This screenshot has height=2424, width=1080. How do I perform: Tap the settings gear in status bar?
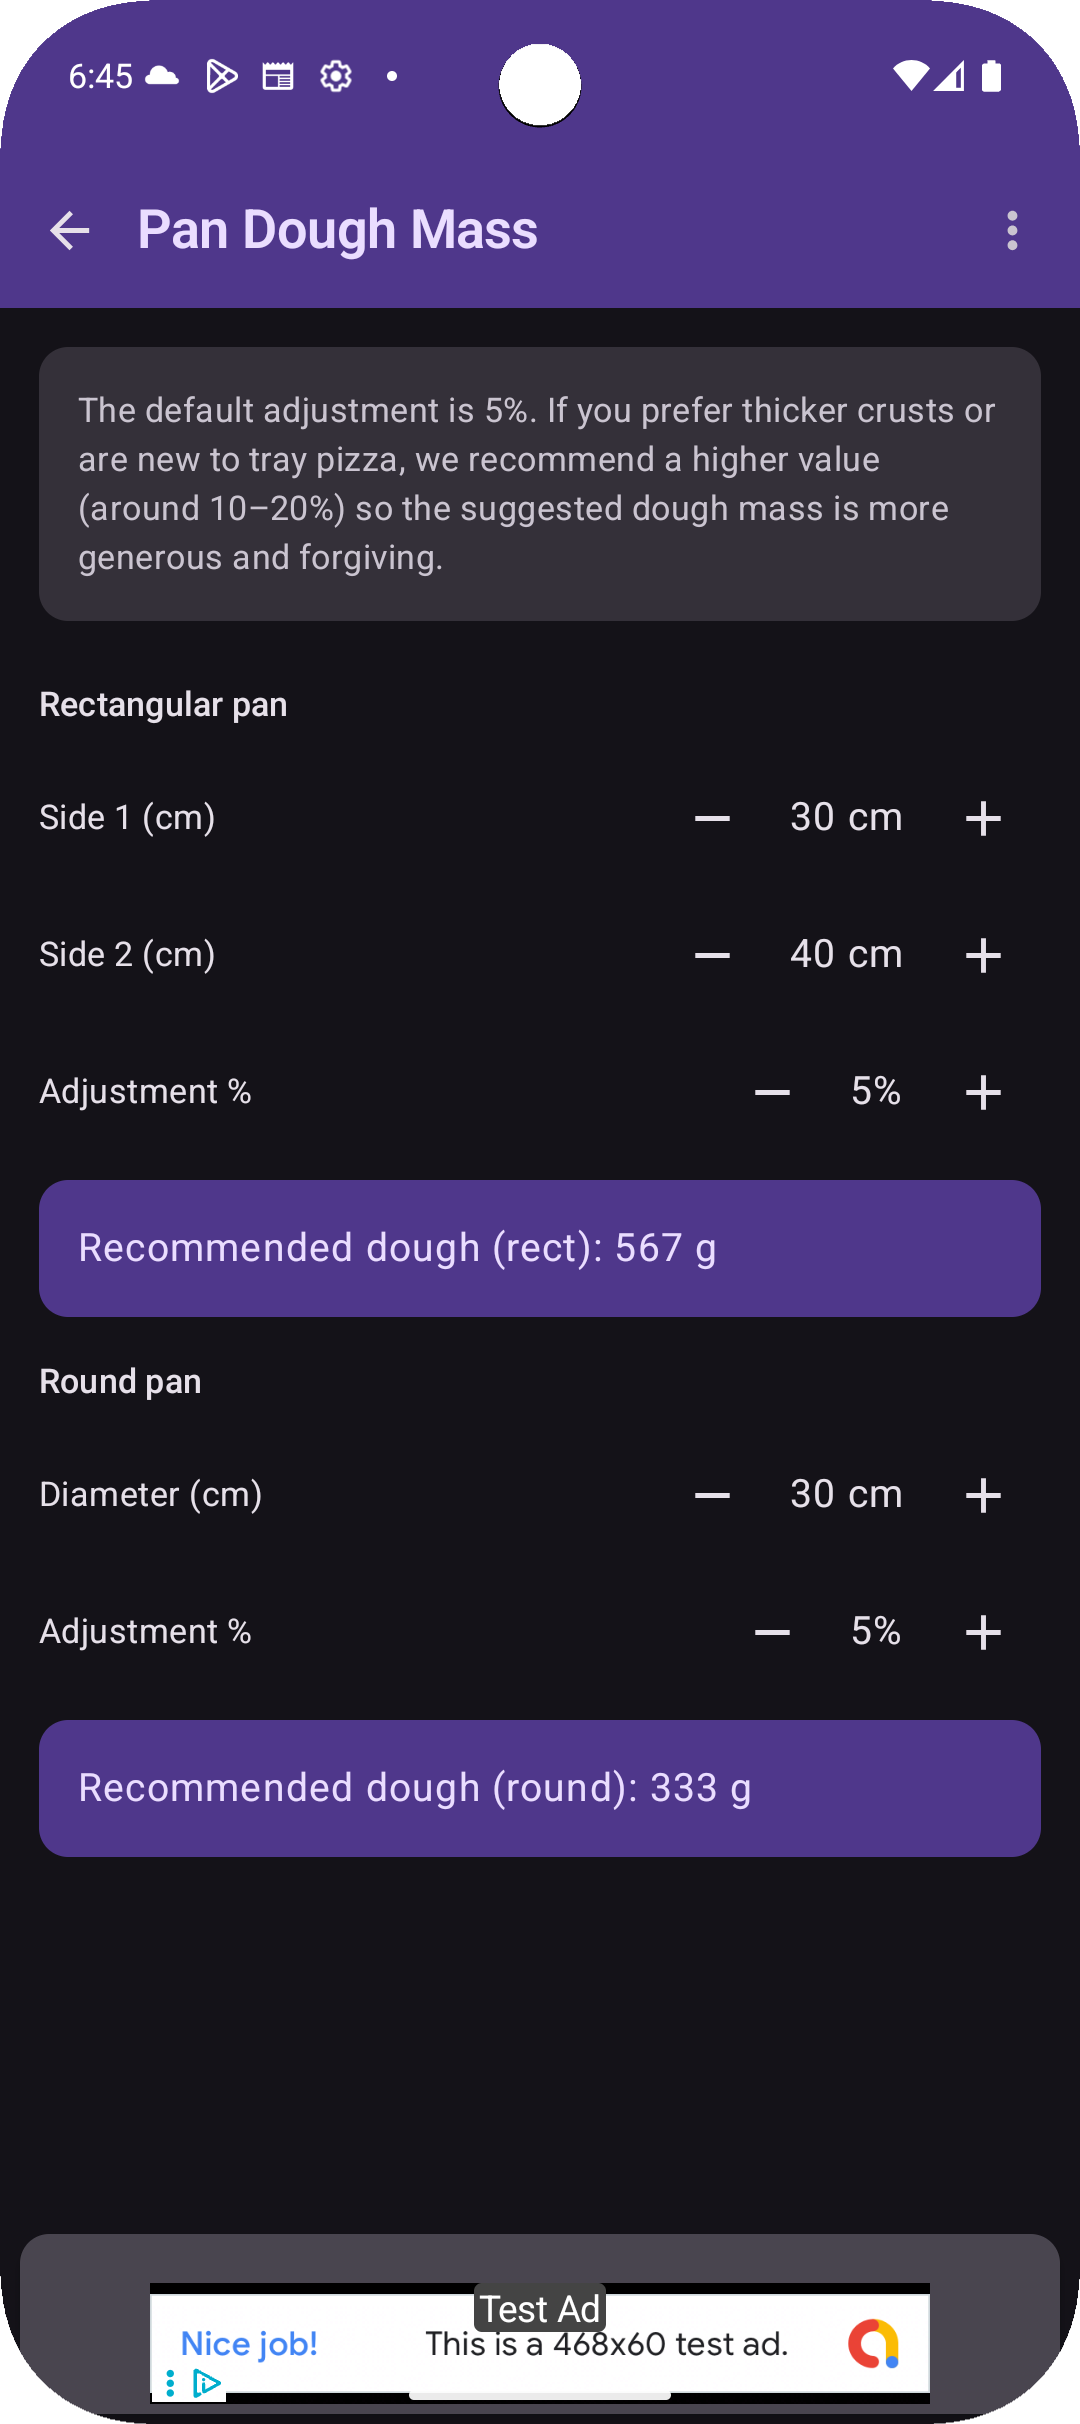[336, 76]
